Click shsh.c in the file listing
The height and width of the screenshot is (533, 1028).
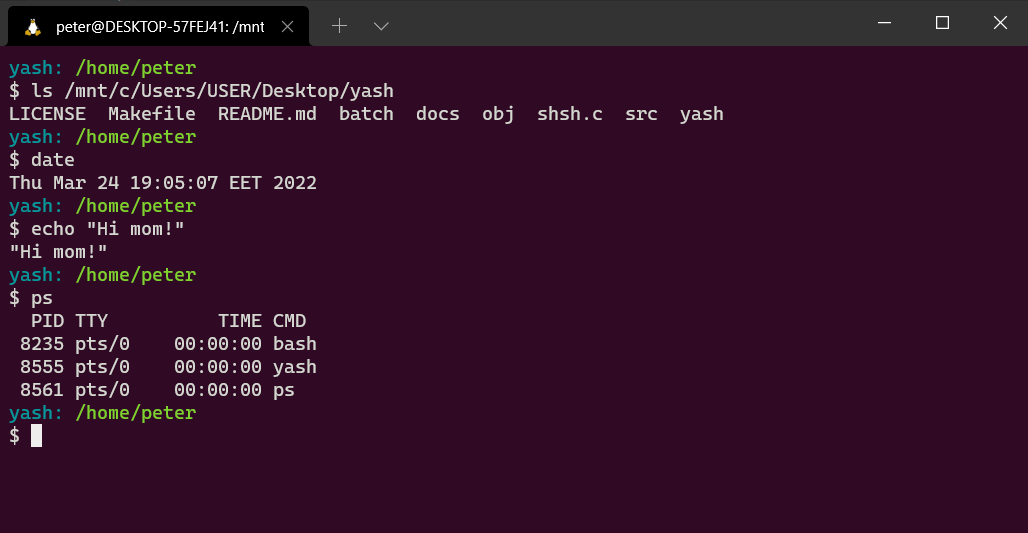570,114
